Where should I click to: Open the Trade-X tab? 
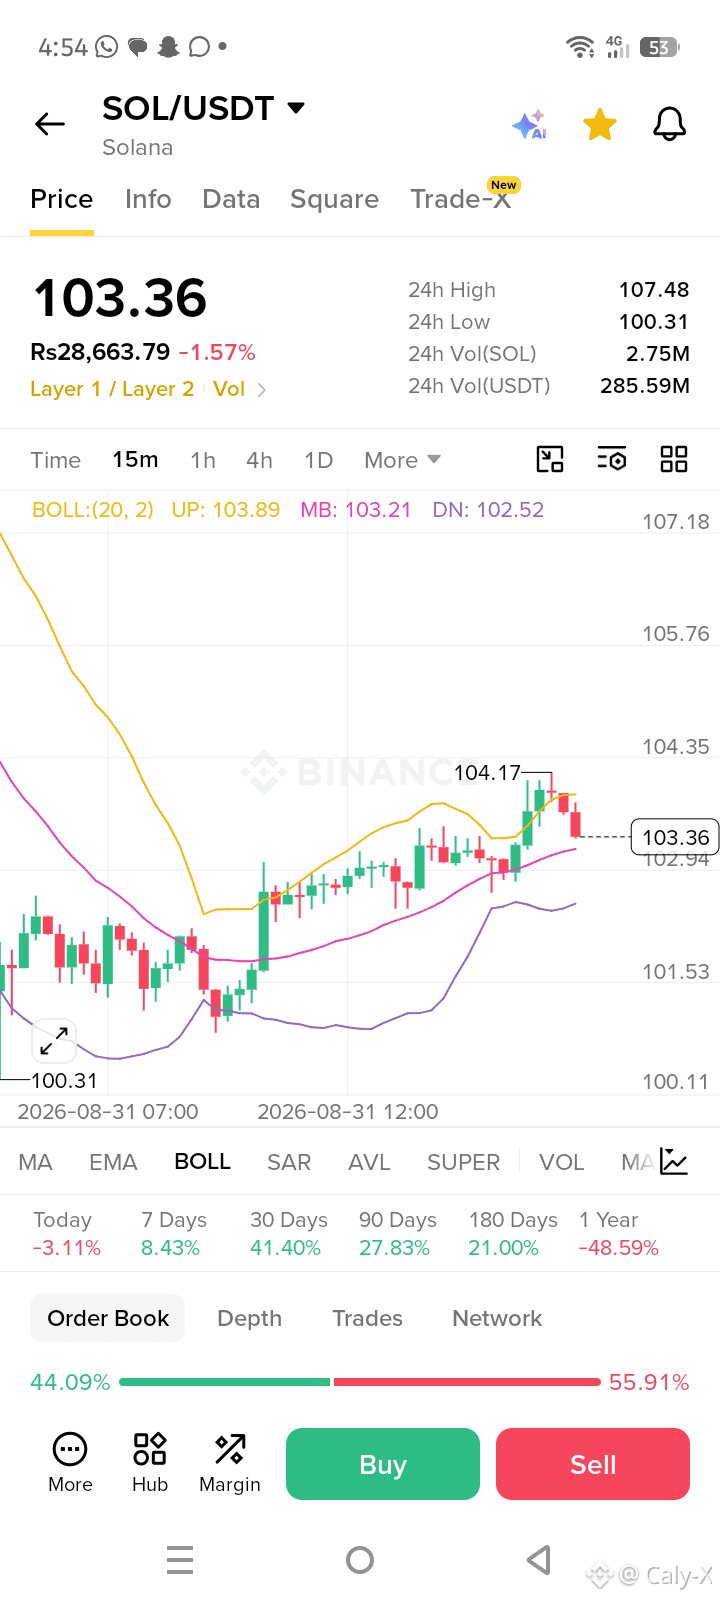point(460,199)
